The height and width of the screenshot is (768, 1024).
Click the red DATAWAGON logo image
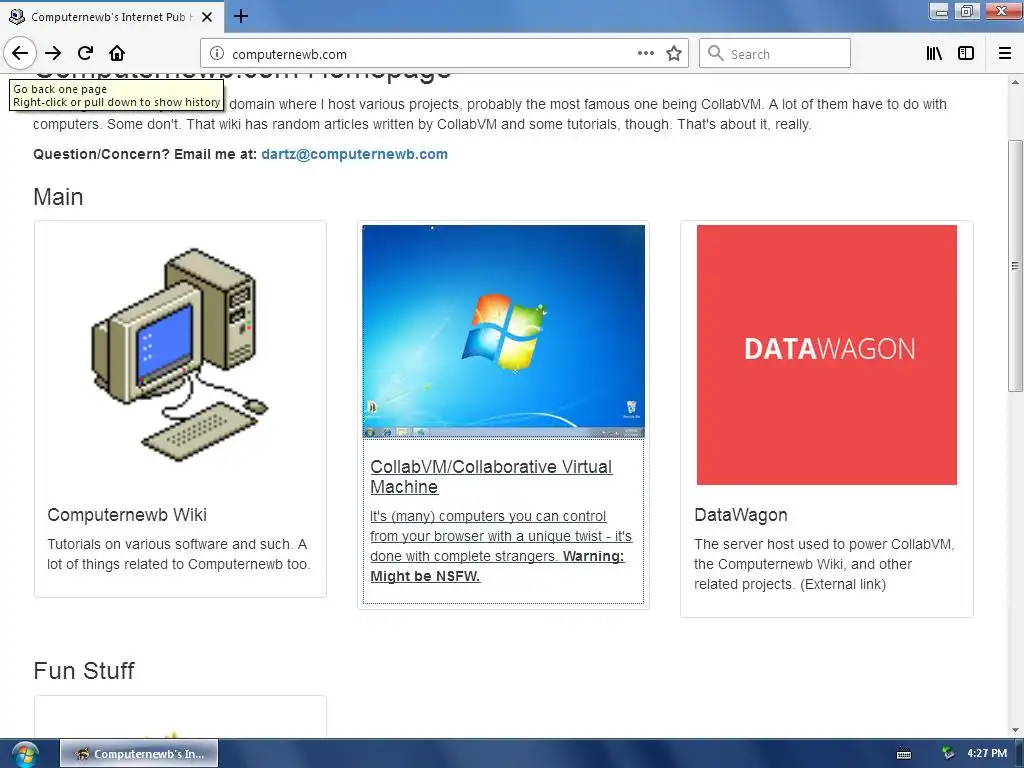pos(827,355)
